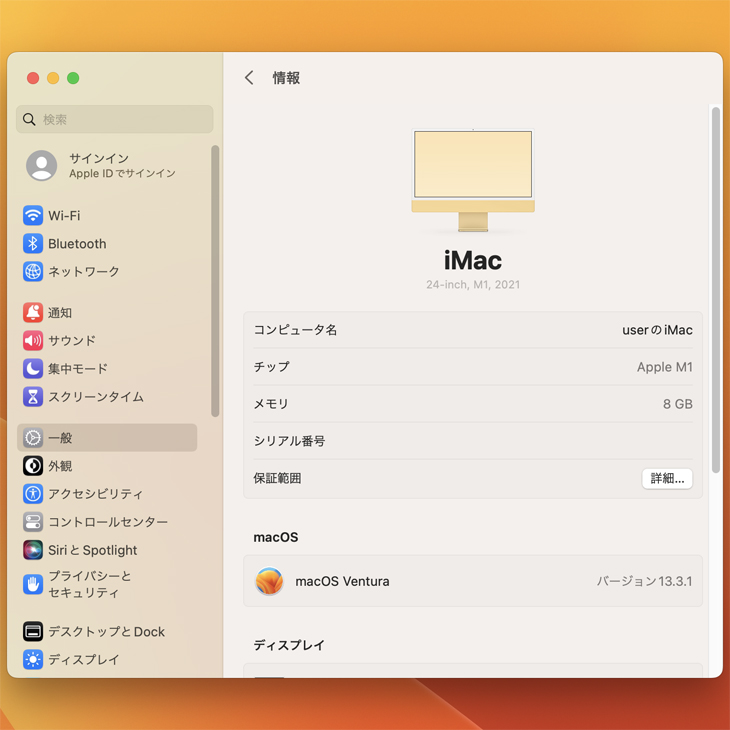Viewport: 730px width, 730px height.
Task: Click the Siri と Spotlight icon
Action: pyautogui.click(x=33, y=550)
